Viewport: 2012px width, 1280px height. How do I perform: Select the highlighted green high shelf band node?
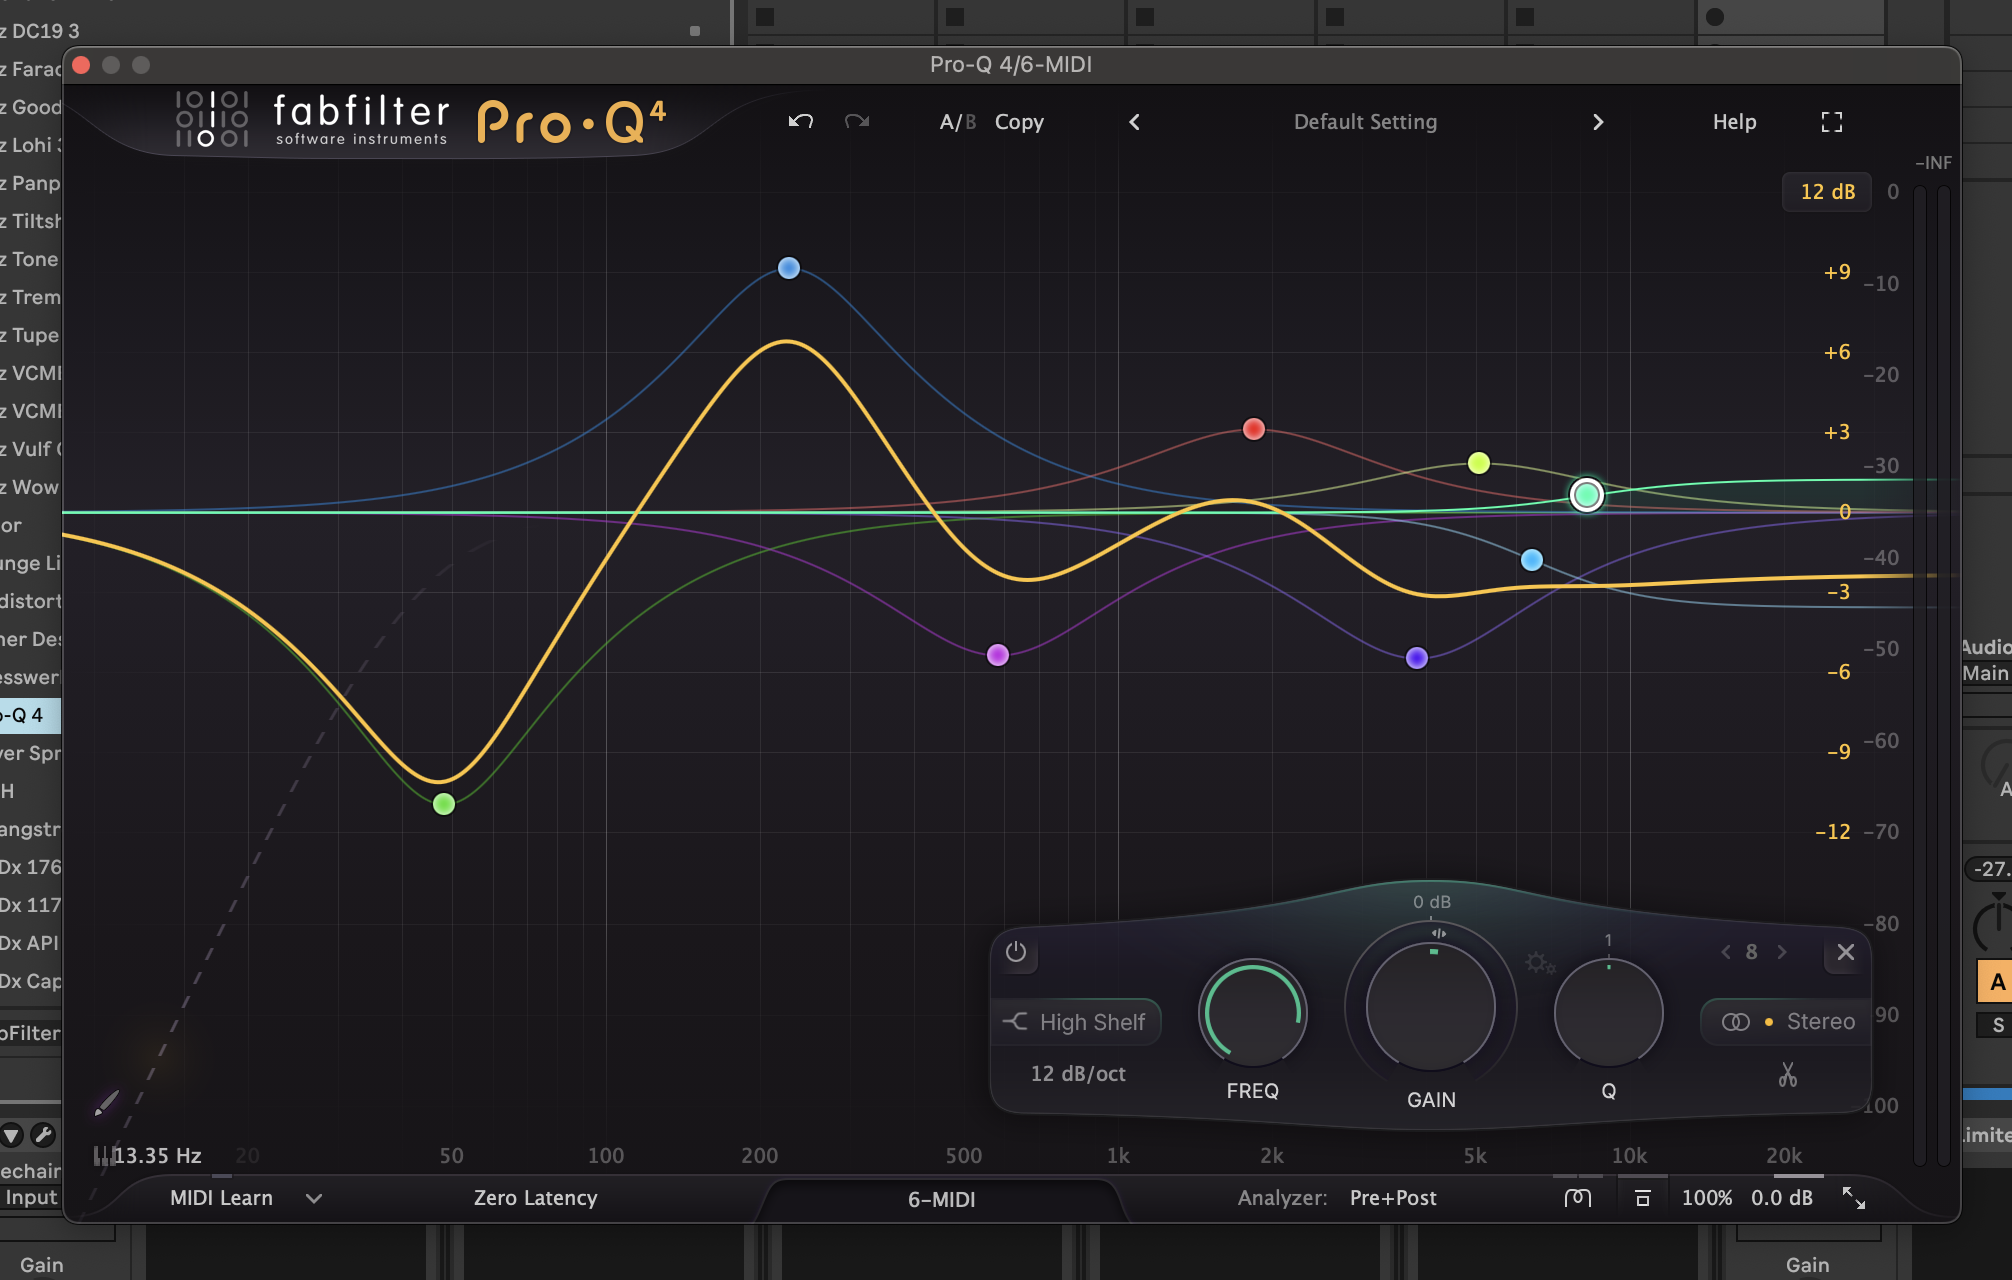click(x=1587, y=496)
